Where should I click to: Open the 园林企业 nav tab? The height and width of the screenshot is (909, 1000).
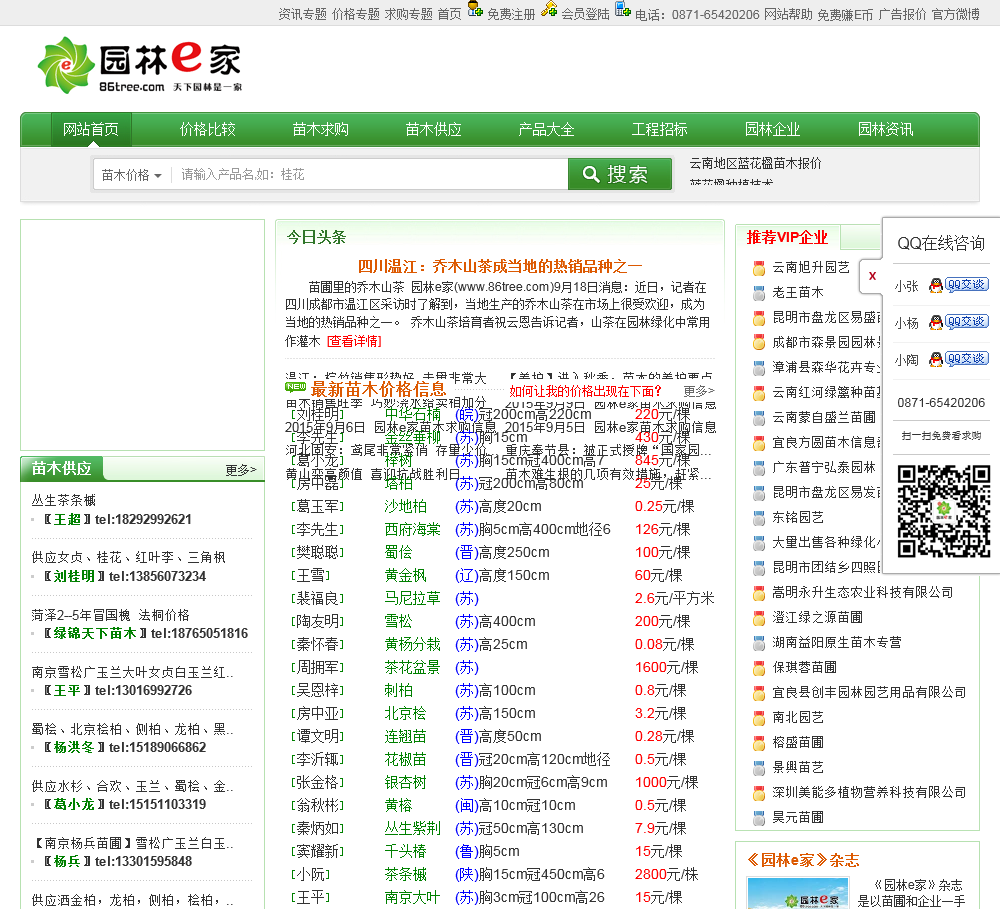(772, 129)
